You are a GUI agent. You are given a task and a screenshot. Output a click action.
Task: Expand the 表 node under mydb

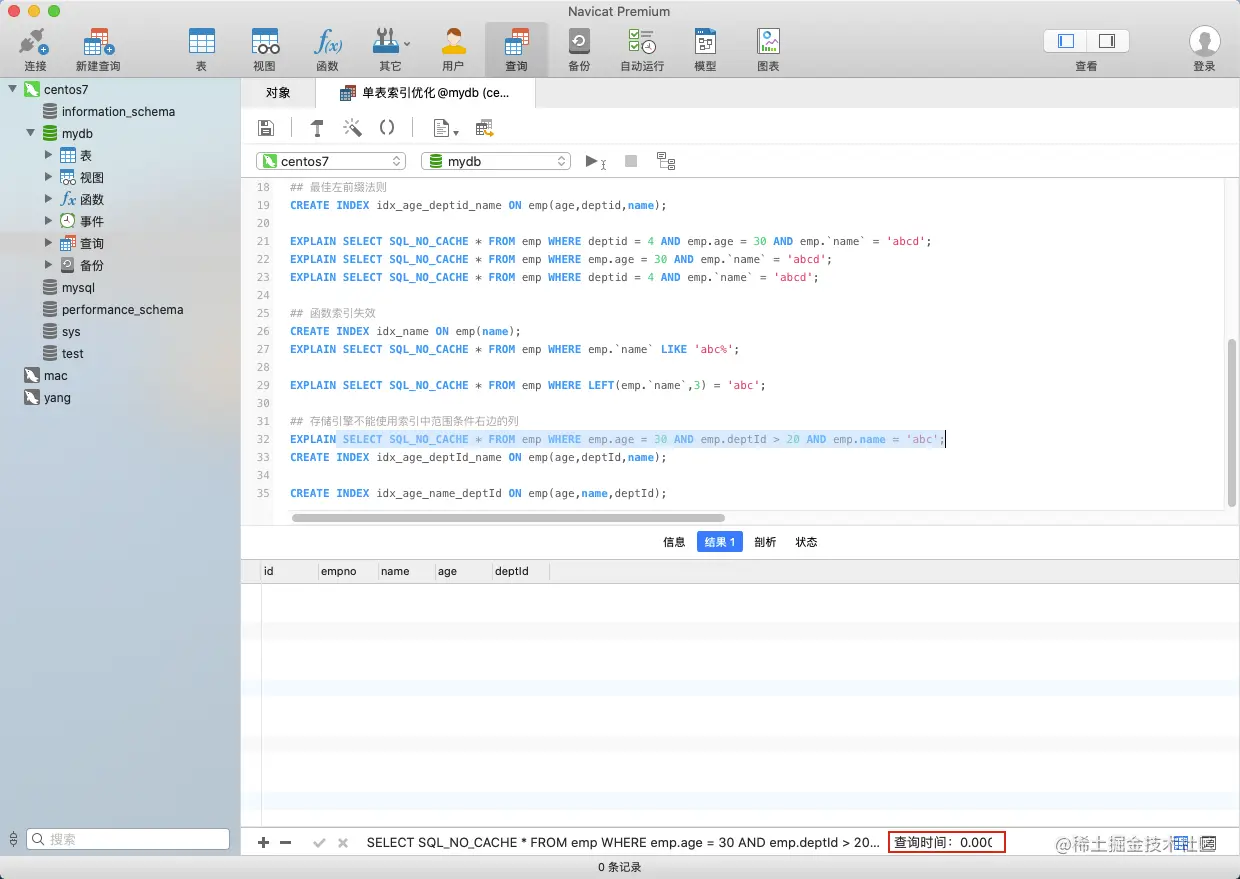[x=49, y=155]
